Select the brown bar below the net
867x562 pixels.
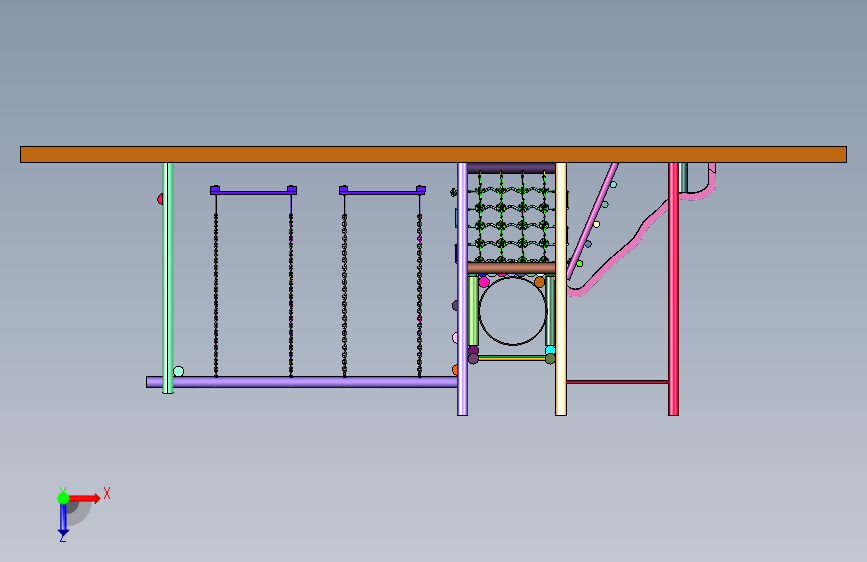pos(511,268)
